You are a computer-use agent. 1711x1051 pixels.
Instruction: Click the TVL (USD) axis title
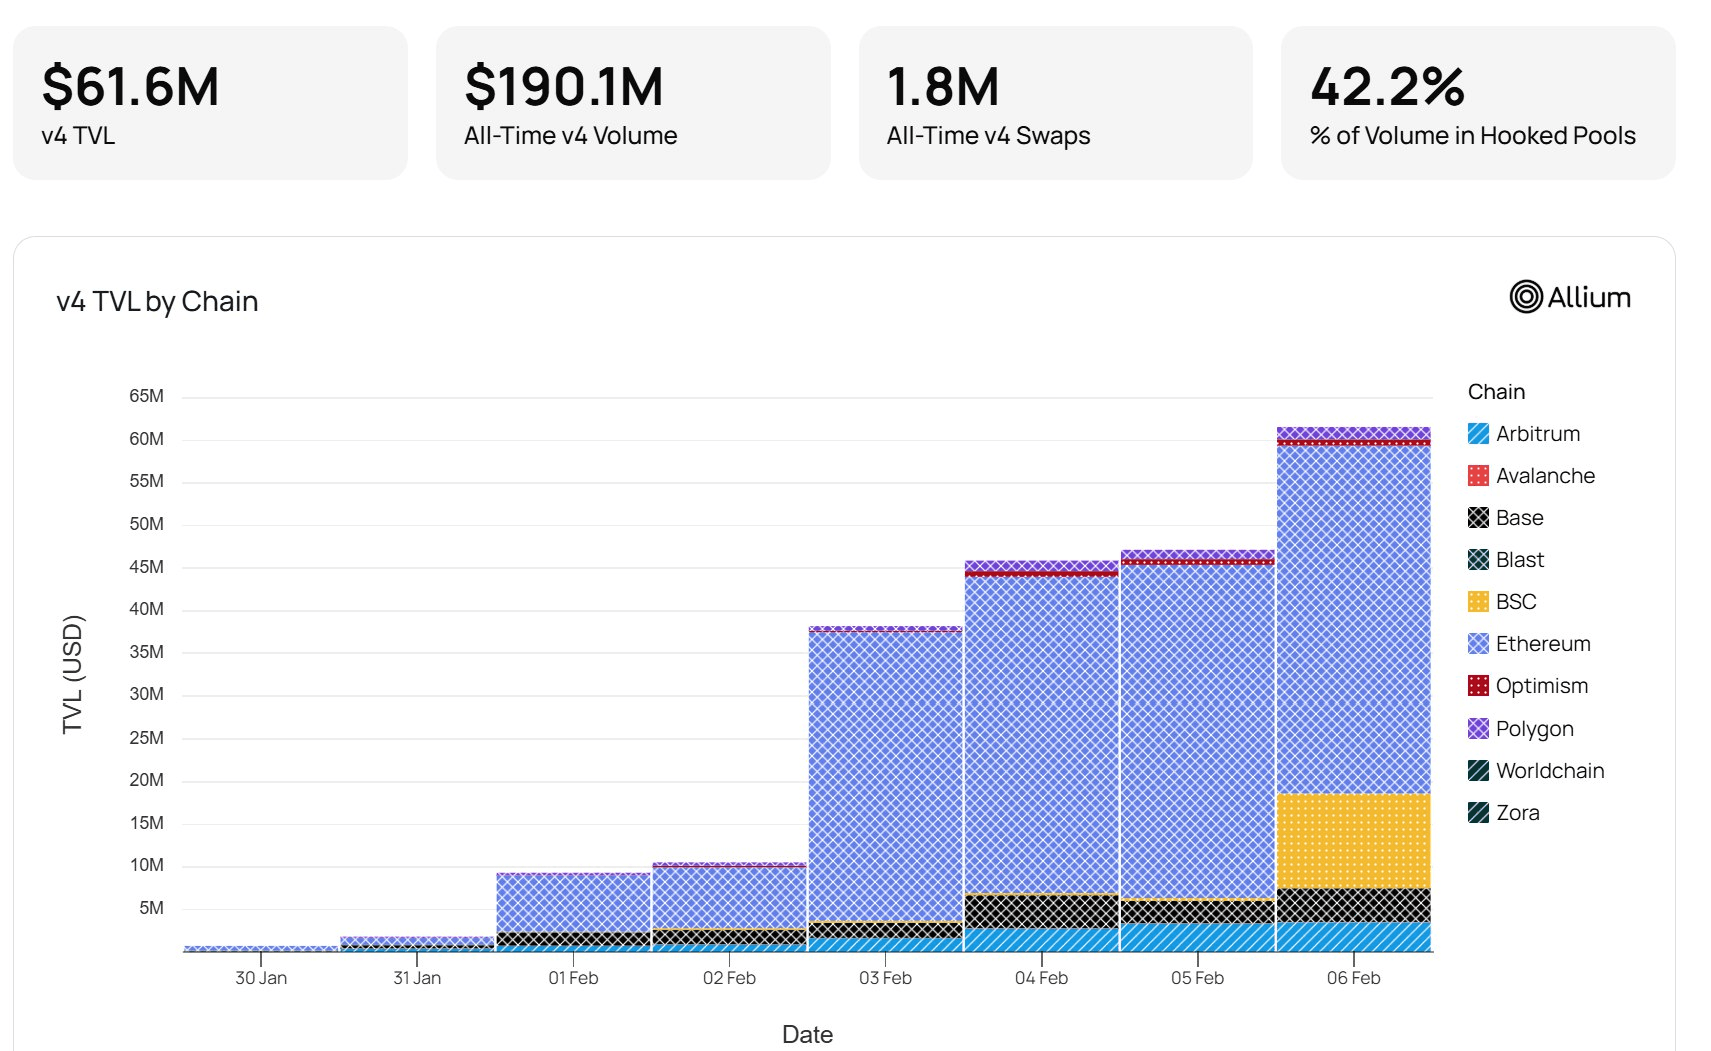73,674
